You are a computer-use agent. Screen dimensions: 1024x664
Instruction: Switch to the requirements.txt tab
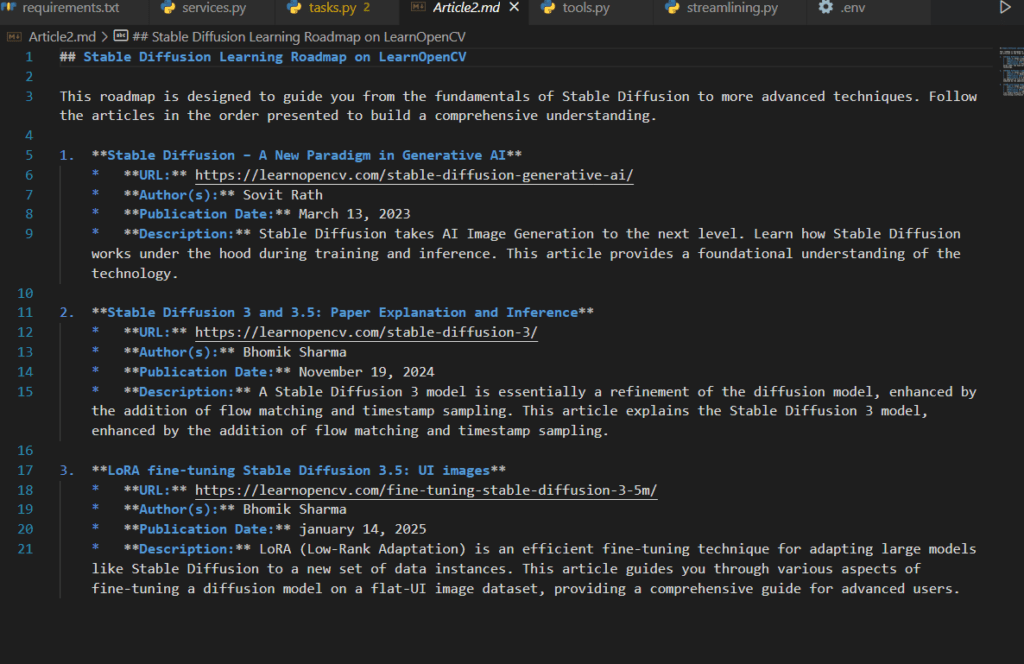(x=70, y=8)
